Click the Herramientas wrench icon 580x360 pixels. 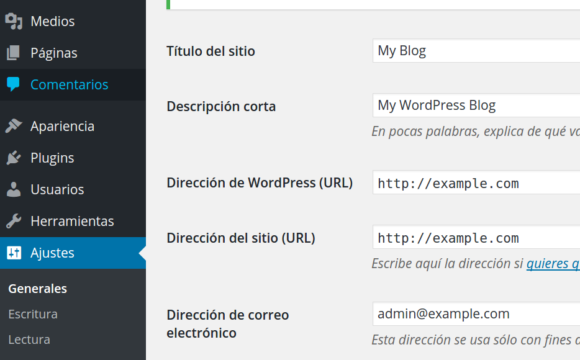tap(14, 221)
